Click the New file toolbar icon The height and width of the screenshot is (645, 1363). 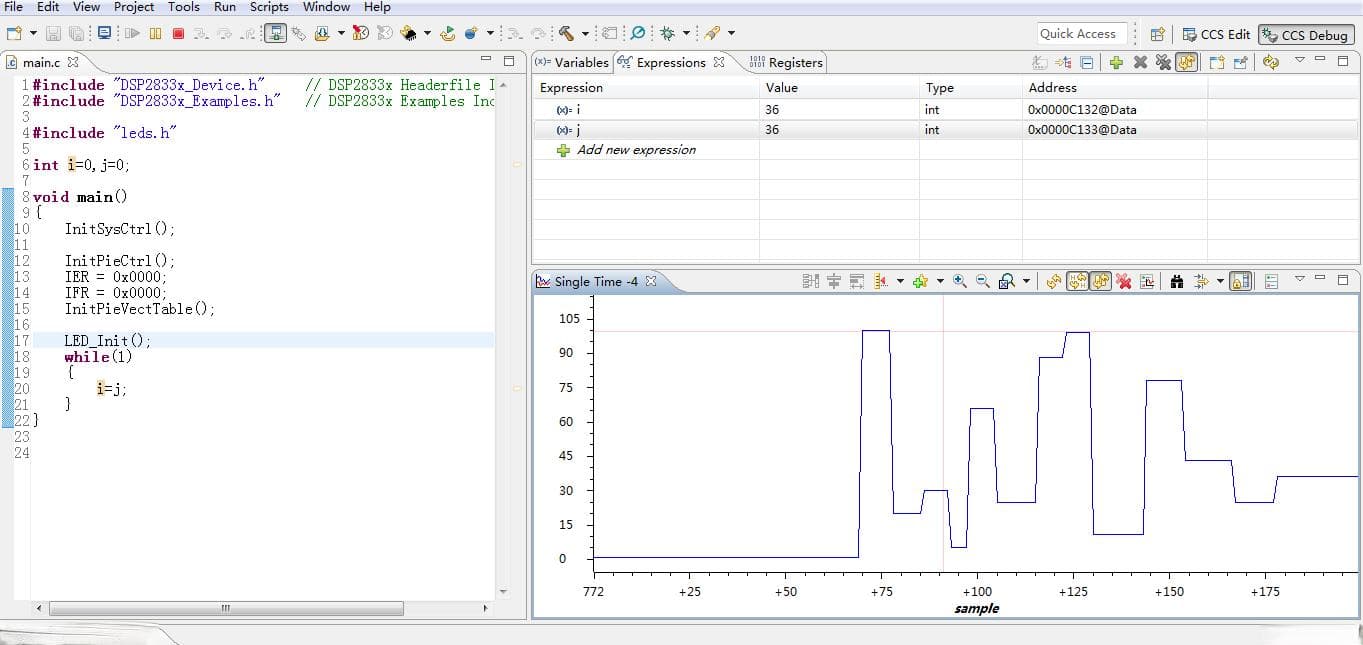[x=12, y=33]
